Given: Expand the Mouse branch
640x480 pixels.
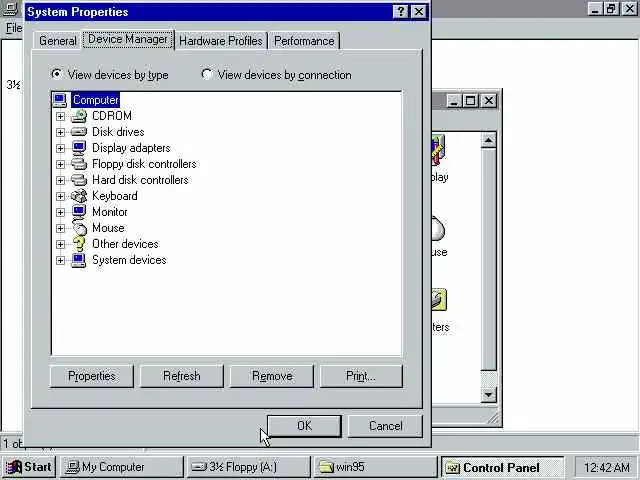Looking at the screenshot, I should 60,228.
